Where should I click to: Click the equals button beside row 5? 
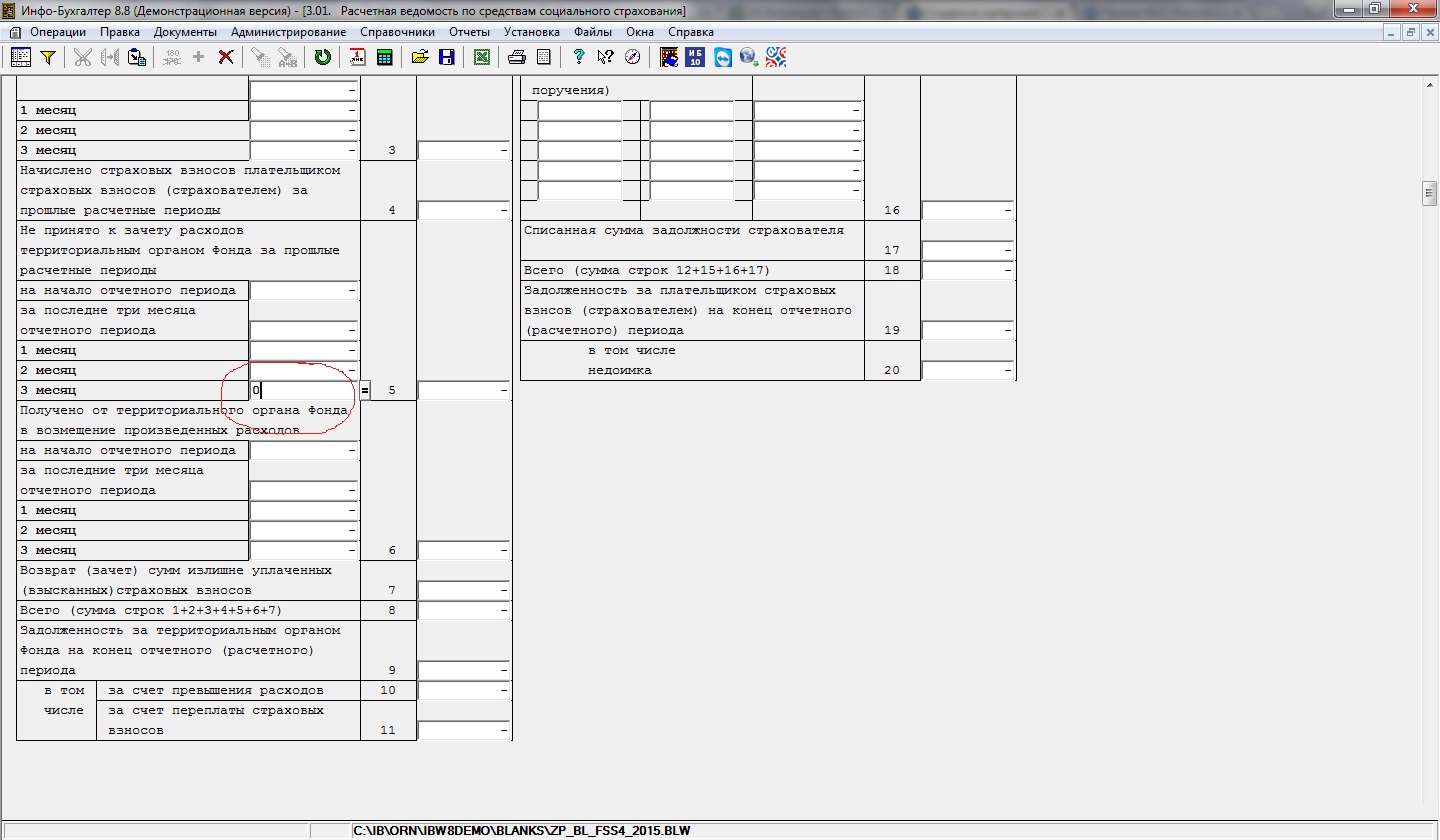point(365,390)
